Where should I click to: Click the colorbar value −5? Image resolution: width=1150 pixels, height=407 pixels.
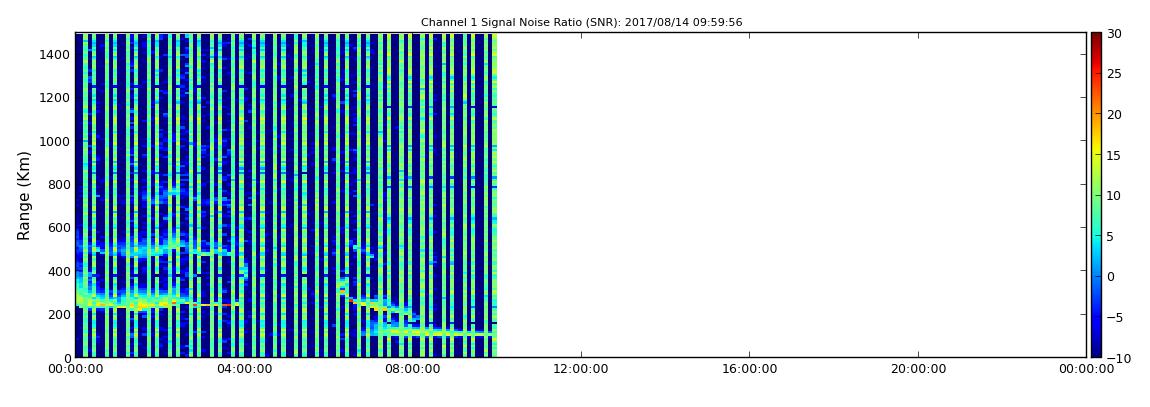coord(1115,318)
